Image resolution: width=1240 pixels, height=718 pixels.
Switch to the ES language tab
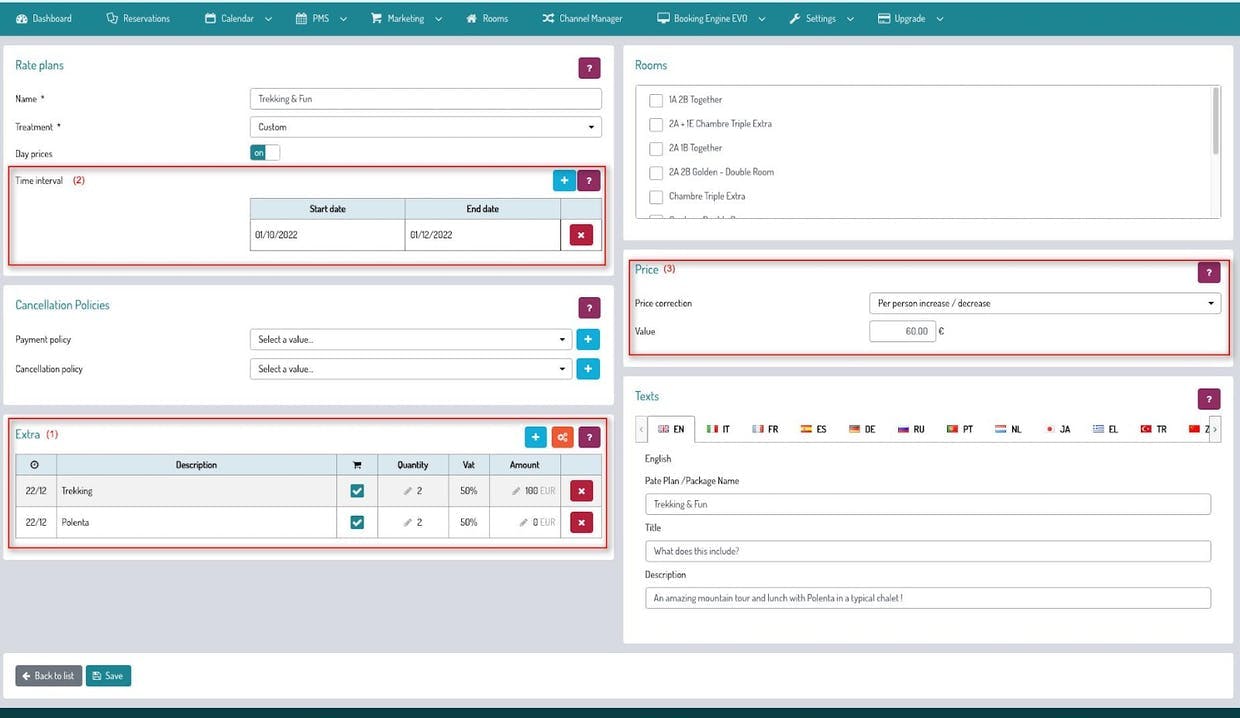[813, 429]
